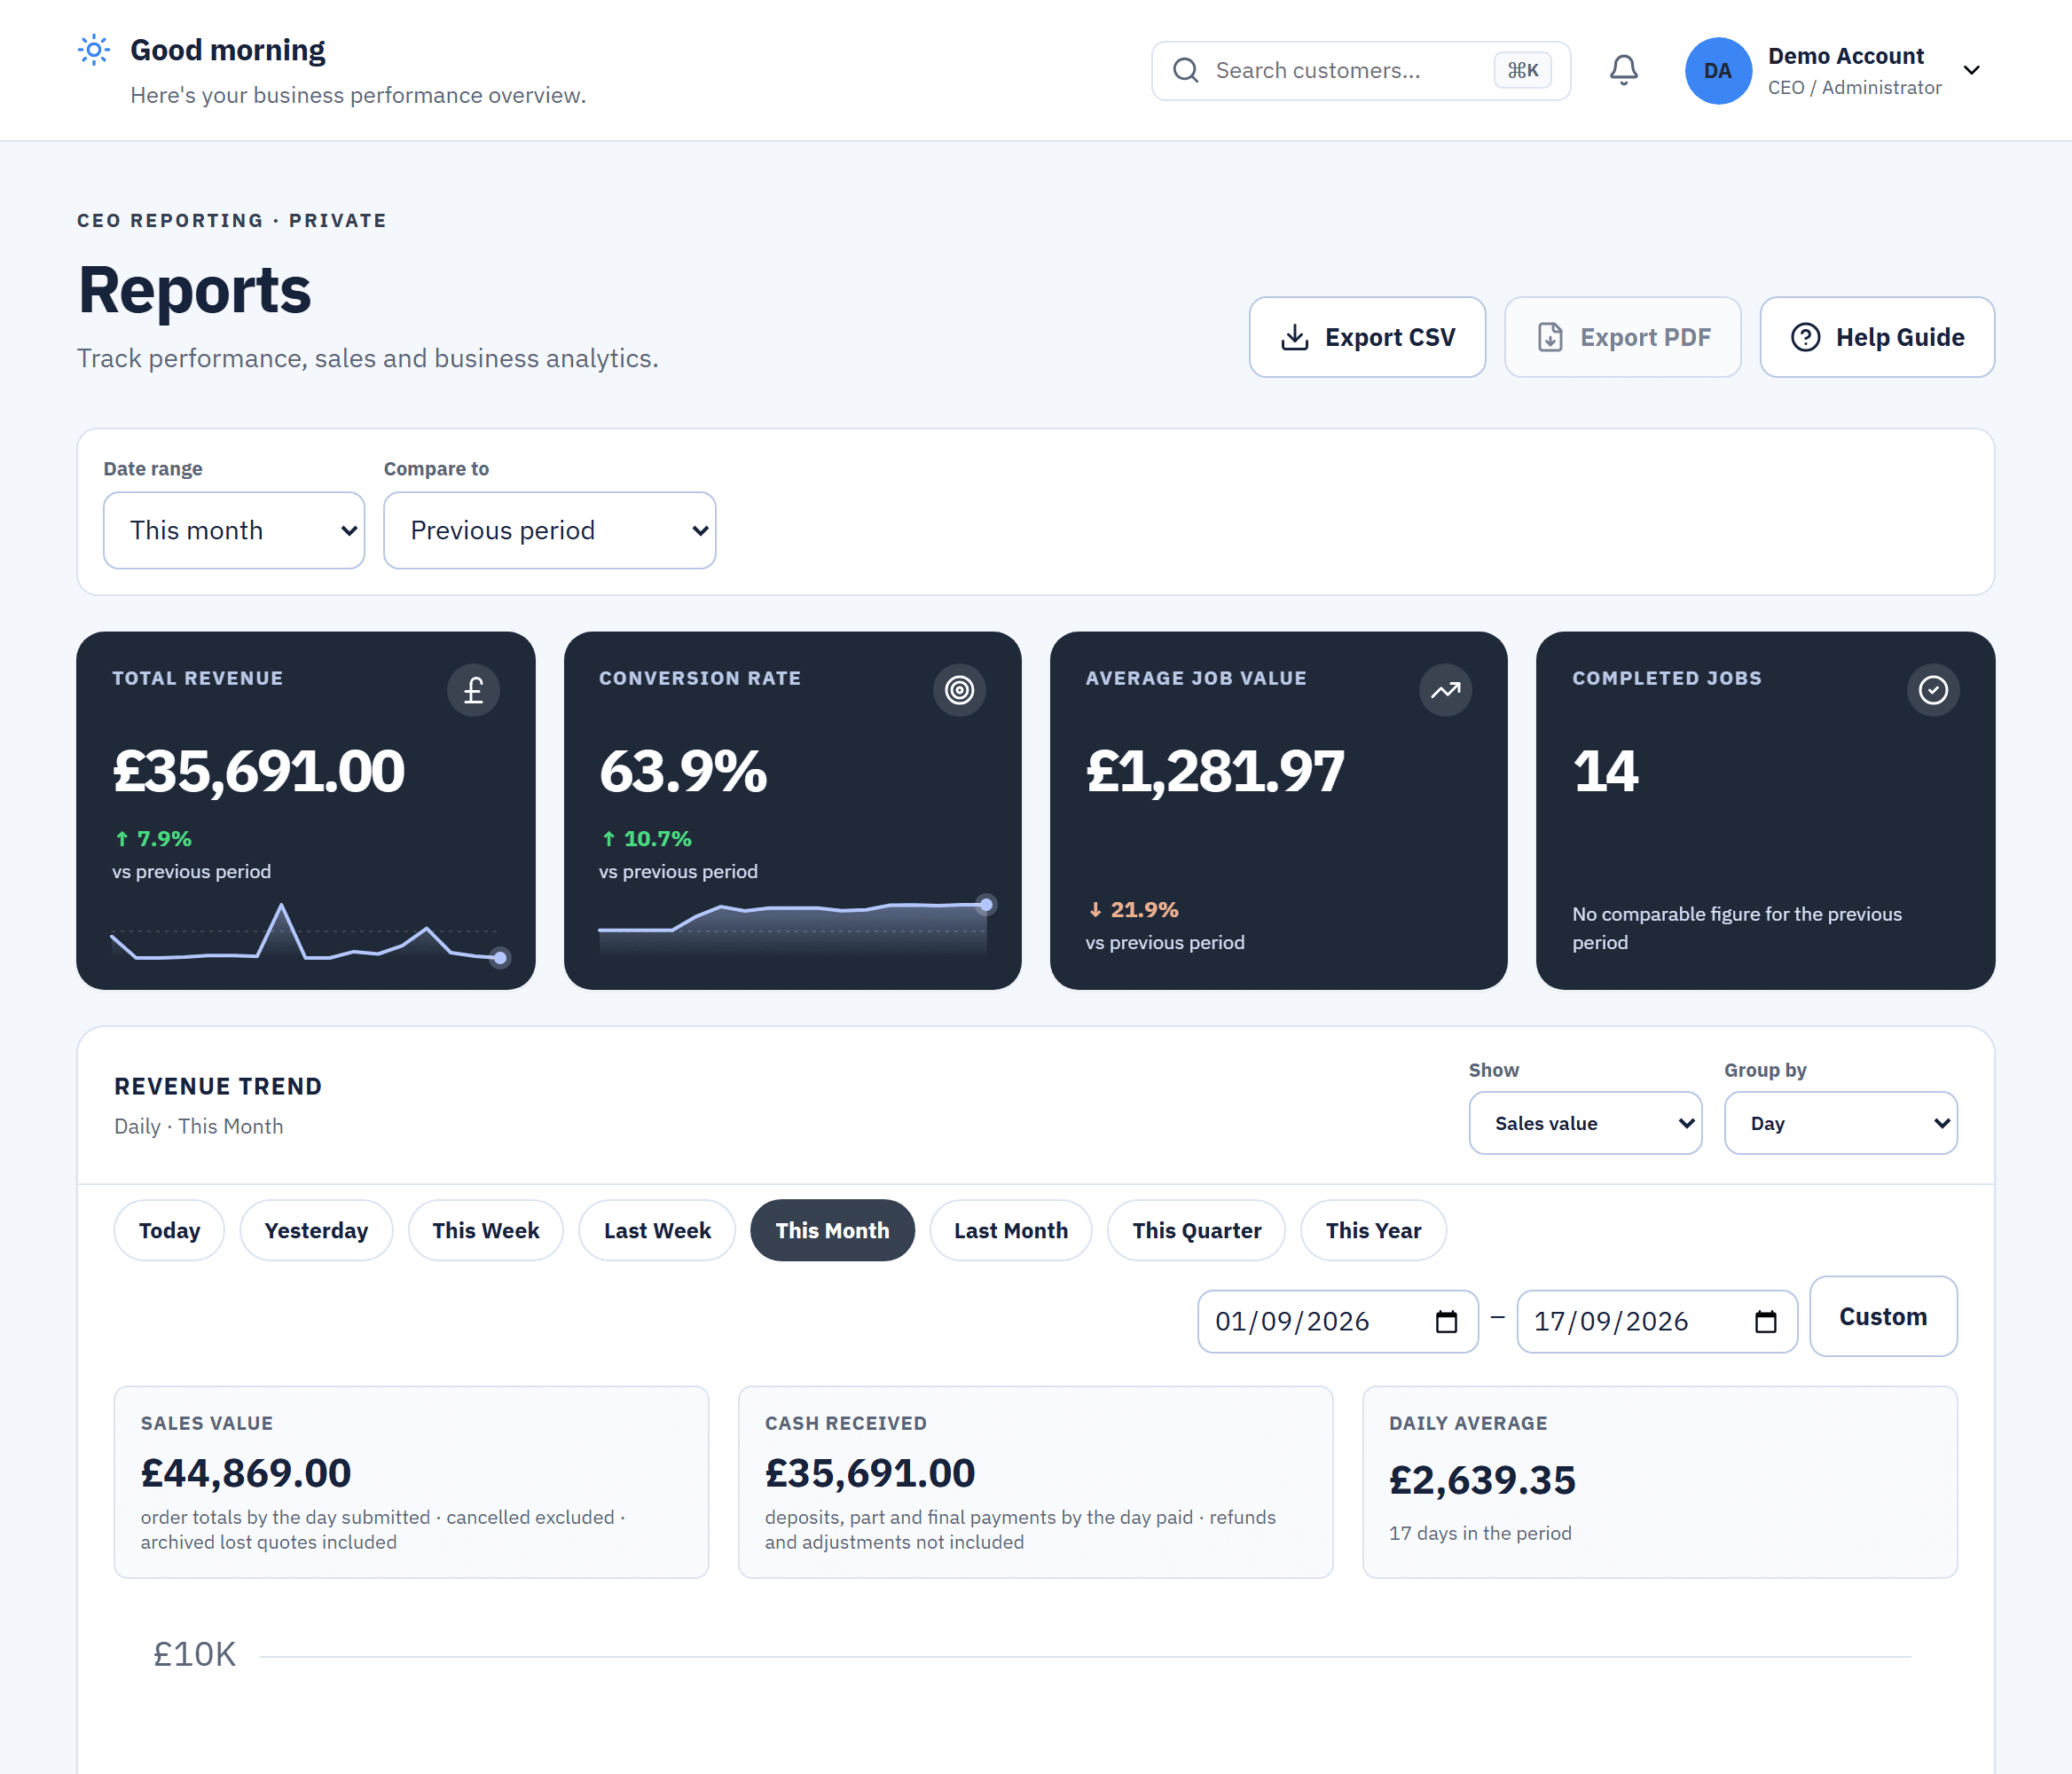Click the DA profile avatar
The image size is (2072, 1774).
(x=1717, y=71)
